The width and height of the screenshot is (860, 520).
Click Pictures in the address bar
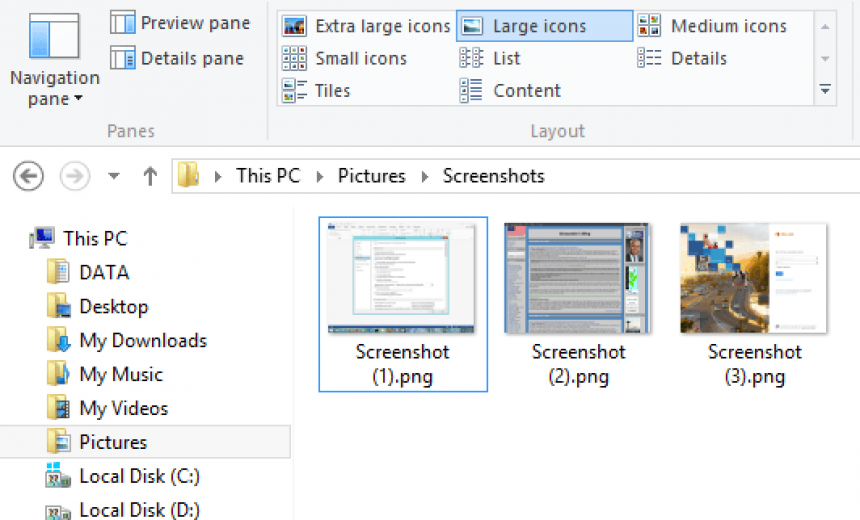pos(371,176)
